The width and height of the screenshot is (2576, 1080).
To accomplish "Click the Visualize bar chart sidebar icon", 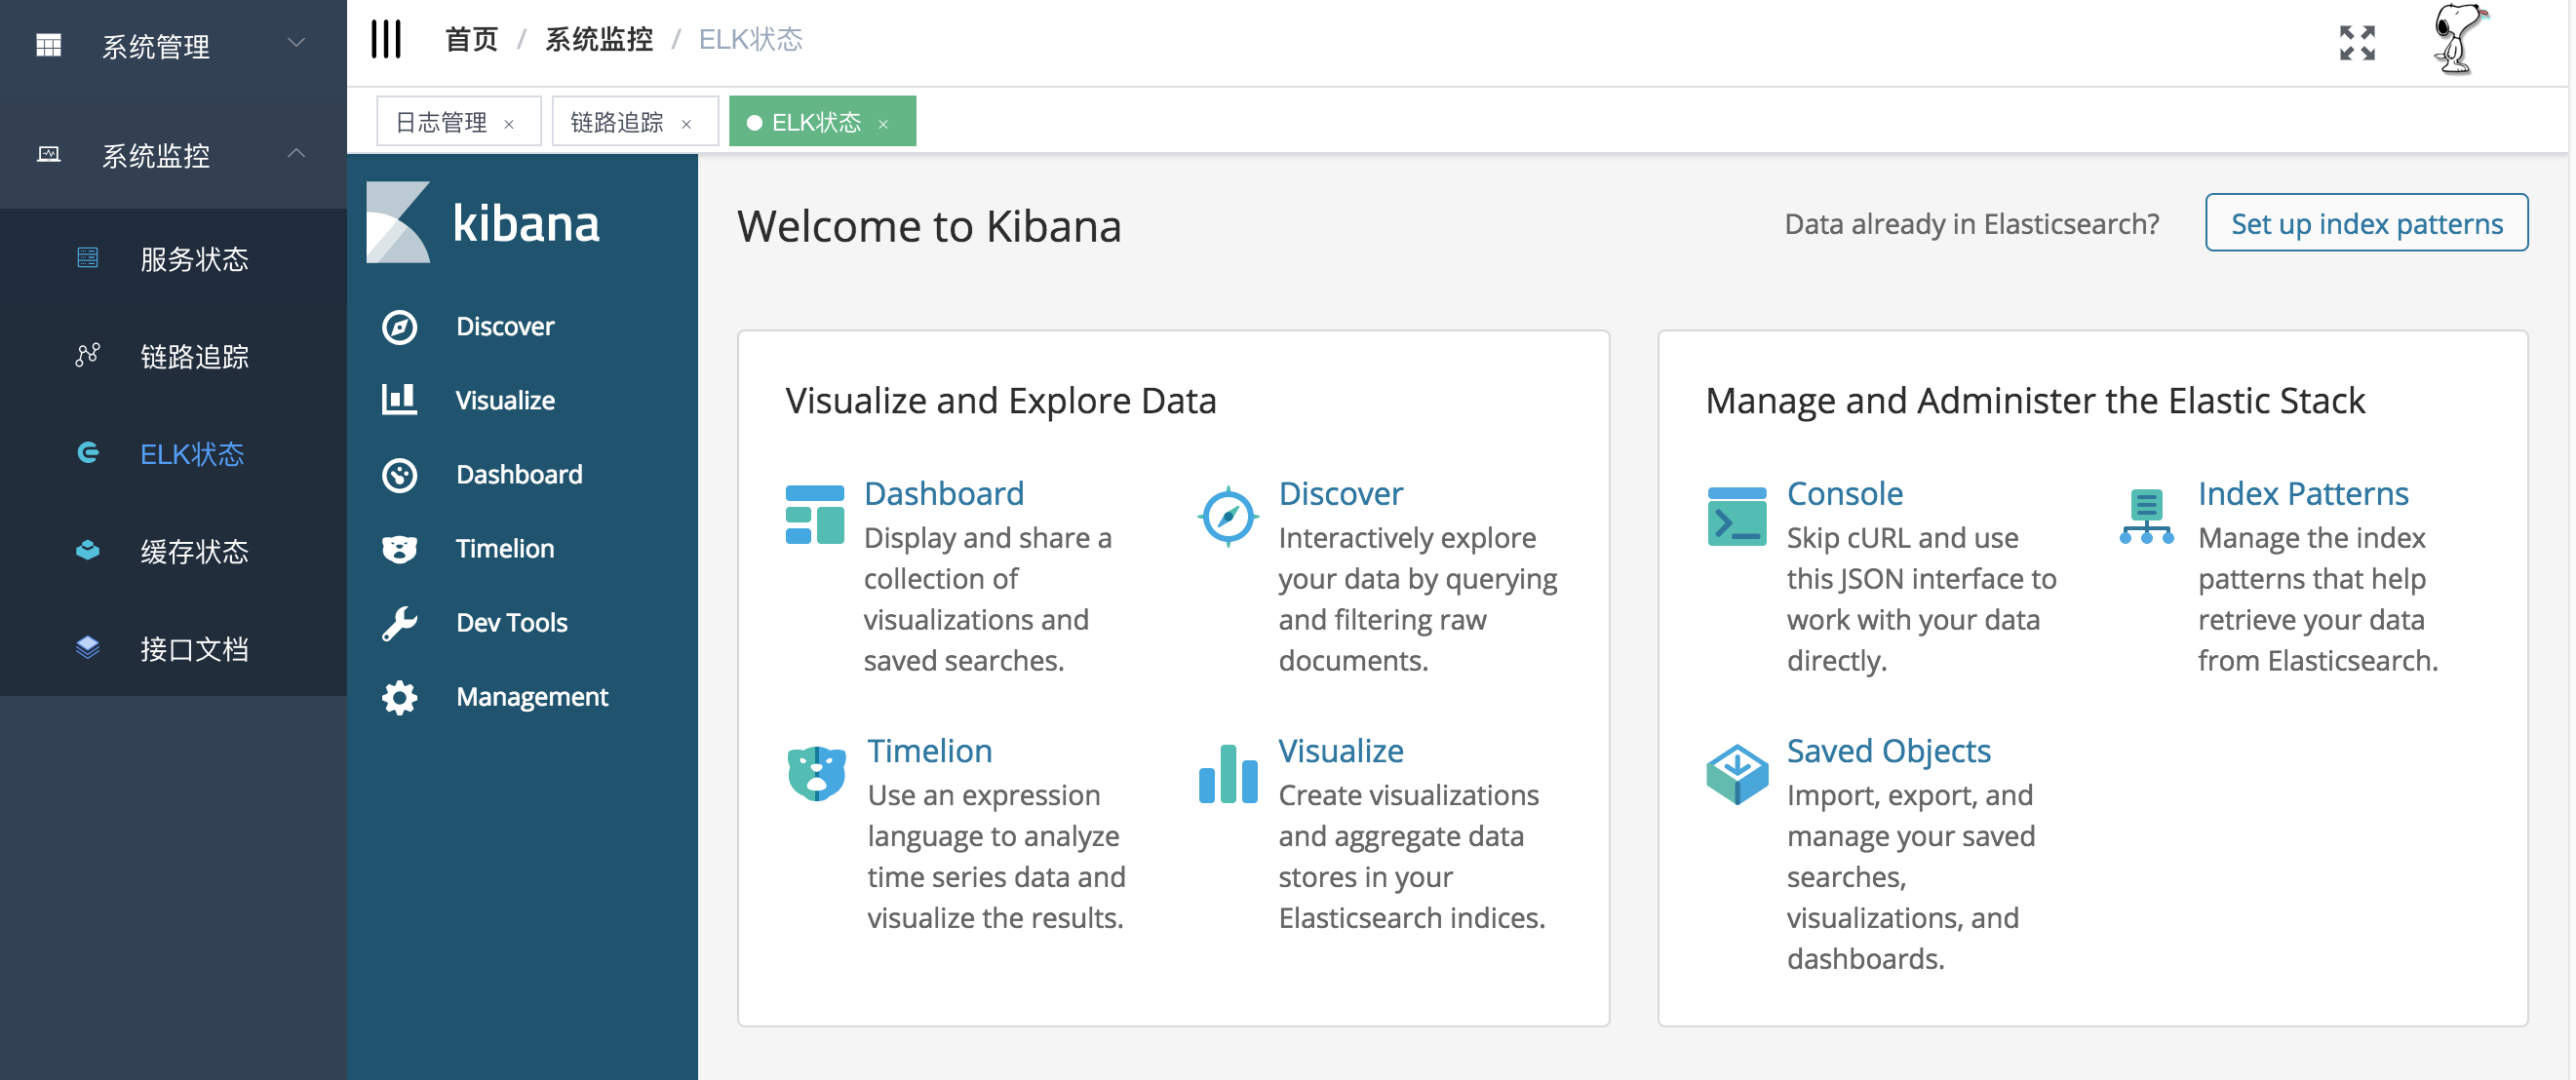I will coord(399,400).
